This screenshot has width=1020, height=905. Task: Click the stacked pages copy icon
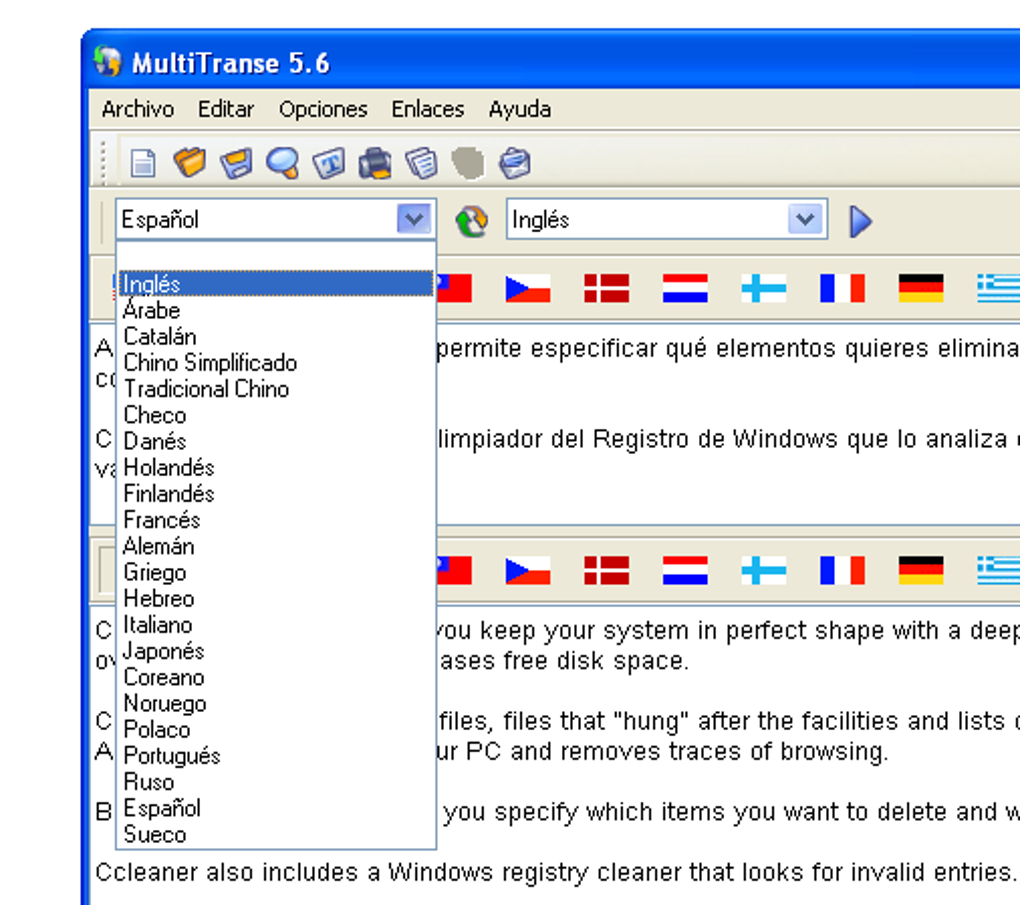tap(422, 163)
